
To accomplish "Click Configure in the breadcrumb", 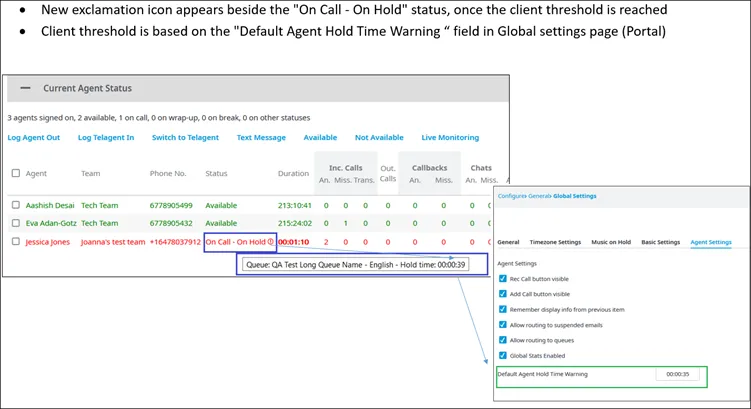I will click(x=511, y=196).
